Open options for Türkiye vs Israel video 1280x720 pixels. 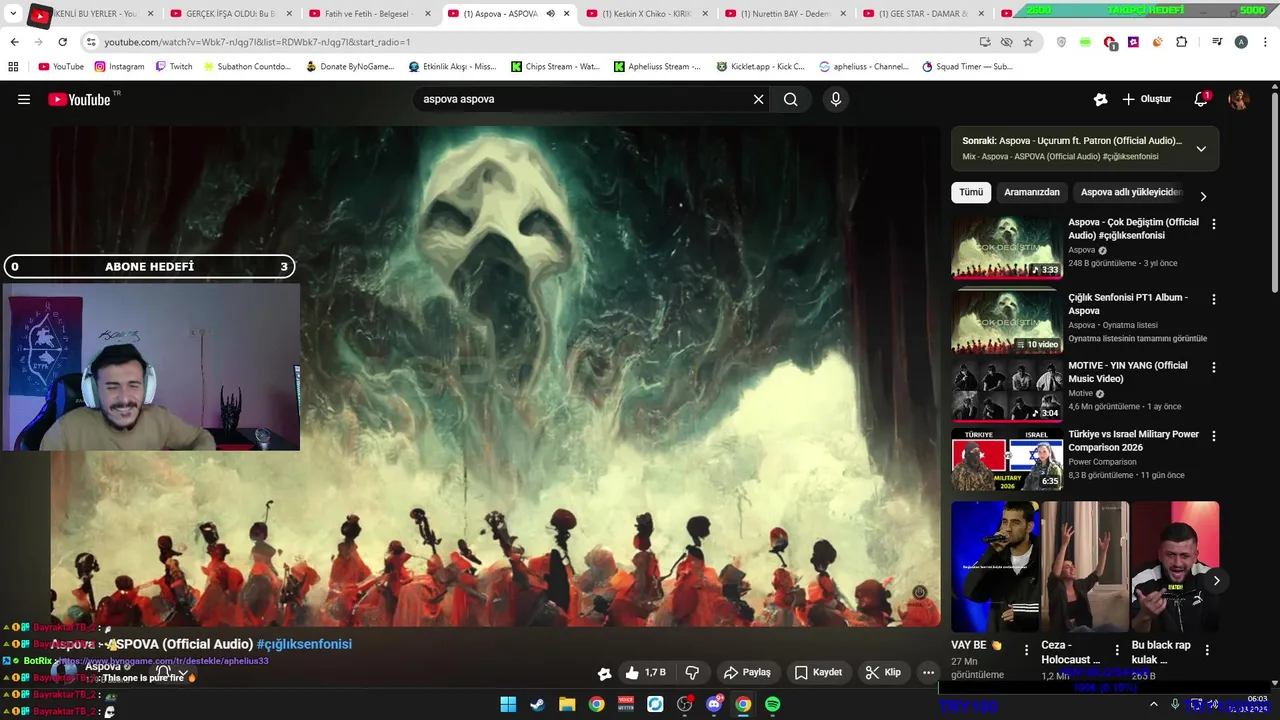click(x=1214, y=437)
